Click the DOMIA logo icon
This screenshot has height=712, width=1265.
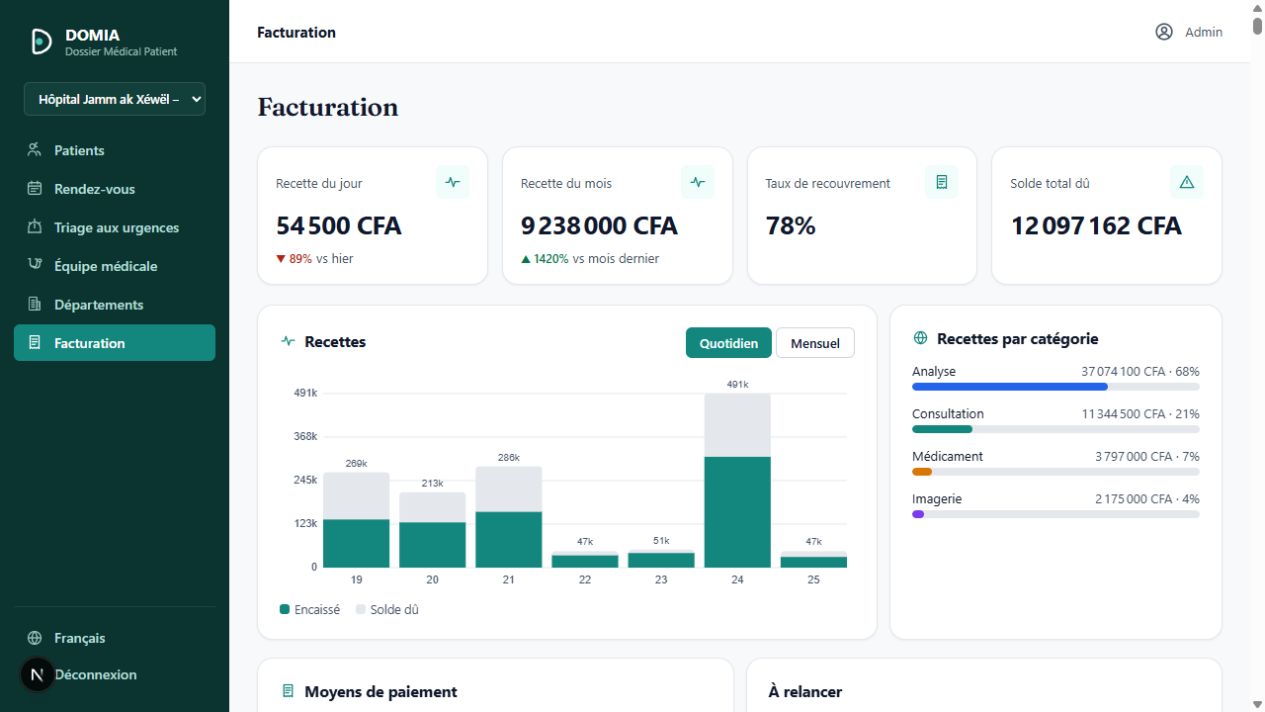[x=41, y=41]
